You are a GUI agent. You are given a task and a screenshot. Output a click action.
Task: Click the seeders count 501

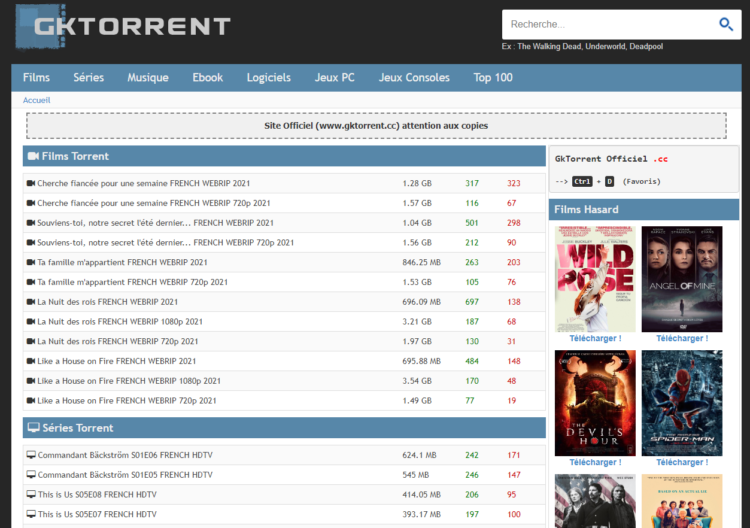click(472, 222)
